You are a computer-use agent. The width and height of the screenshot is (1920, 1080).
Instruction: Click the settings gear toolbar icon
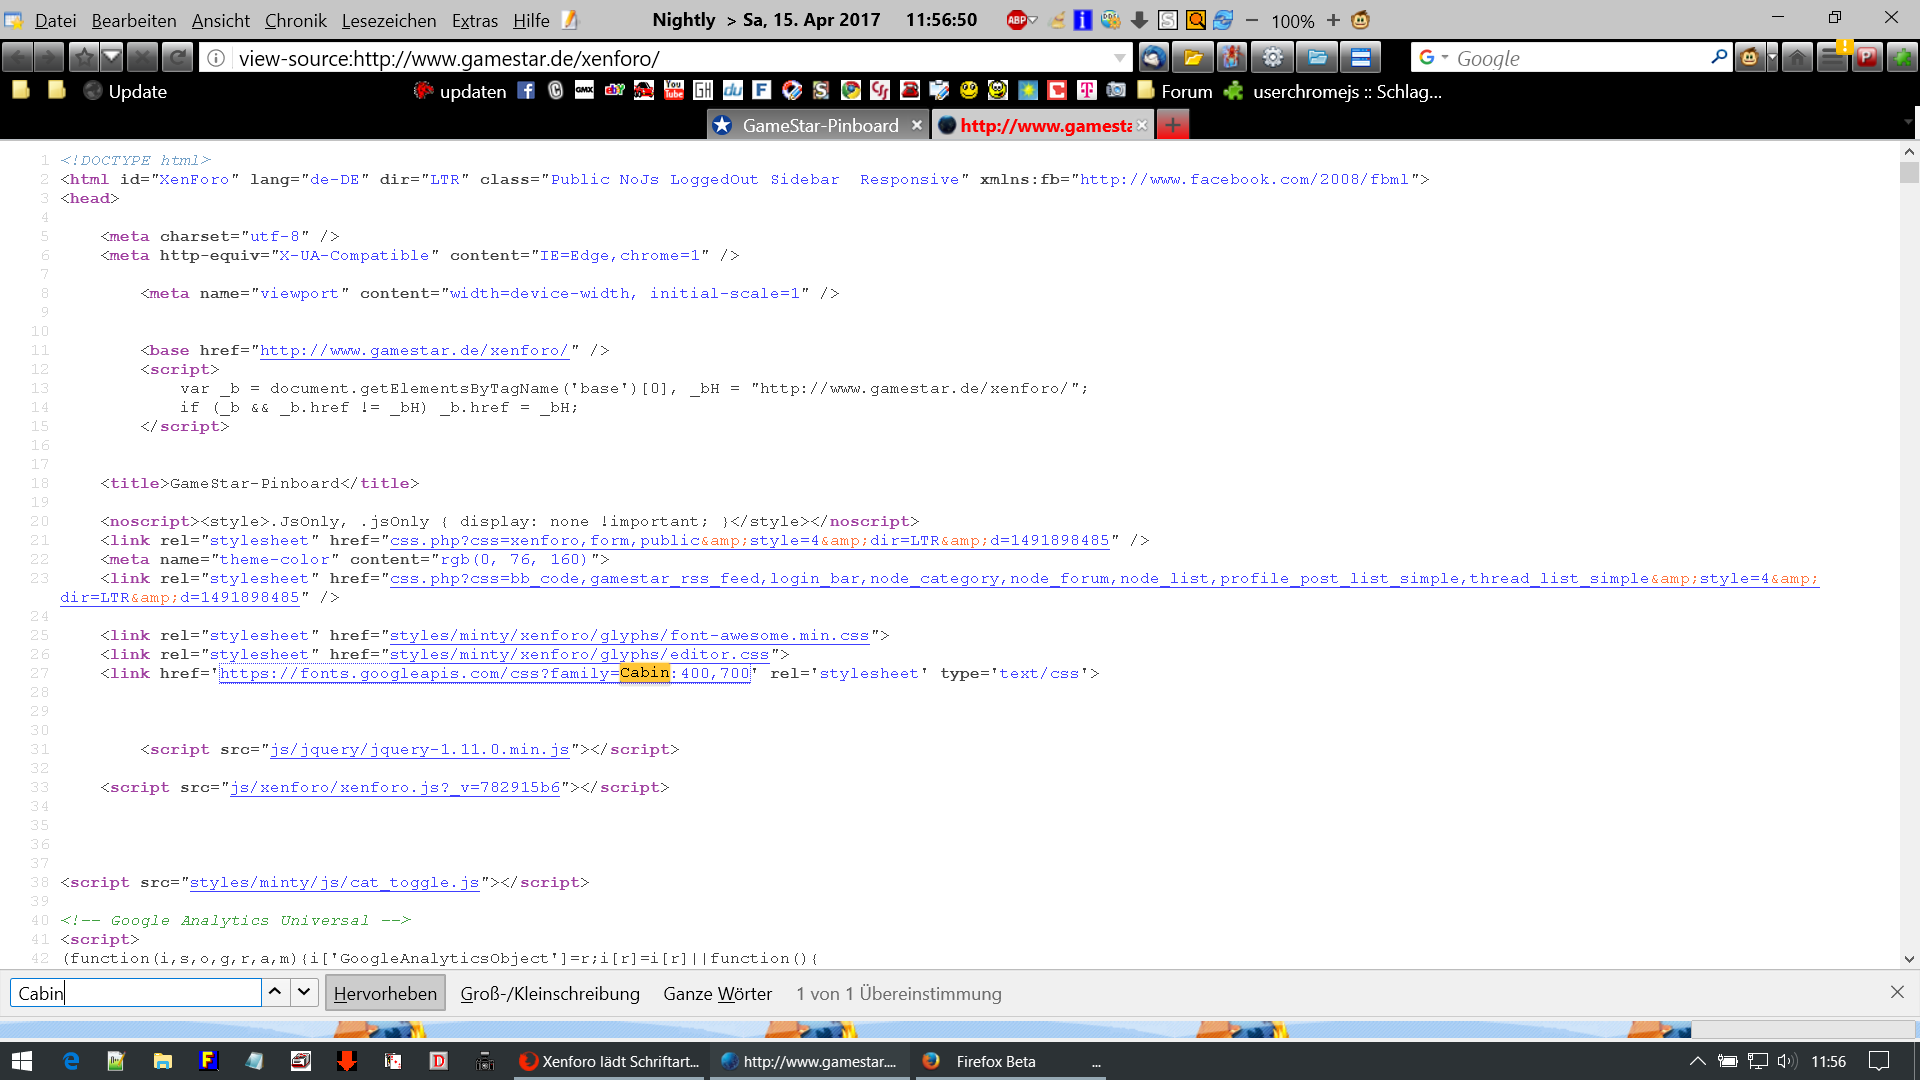pos(1272,58)
